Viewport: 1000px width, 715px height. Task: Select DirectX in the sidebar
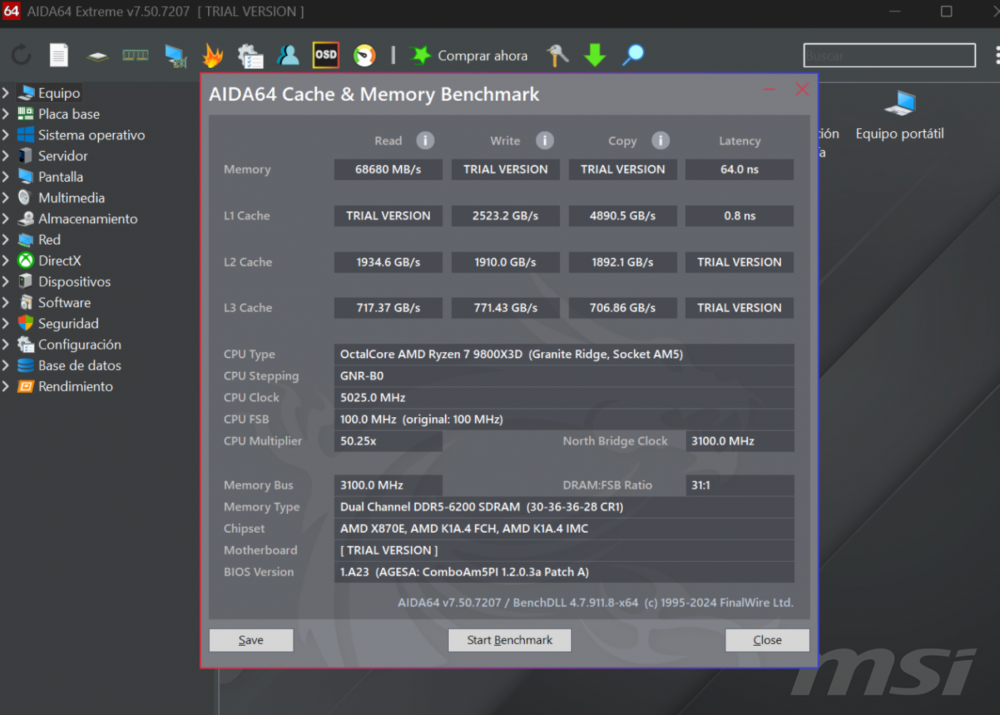(x=59, y=261)
